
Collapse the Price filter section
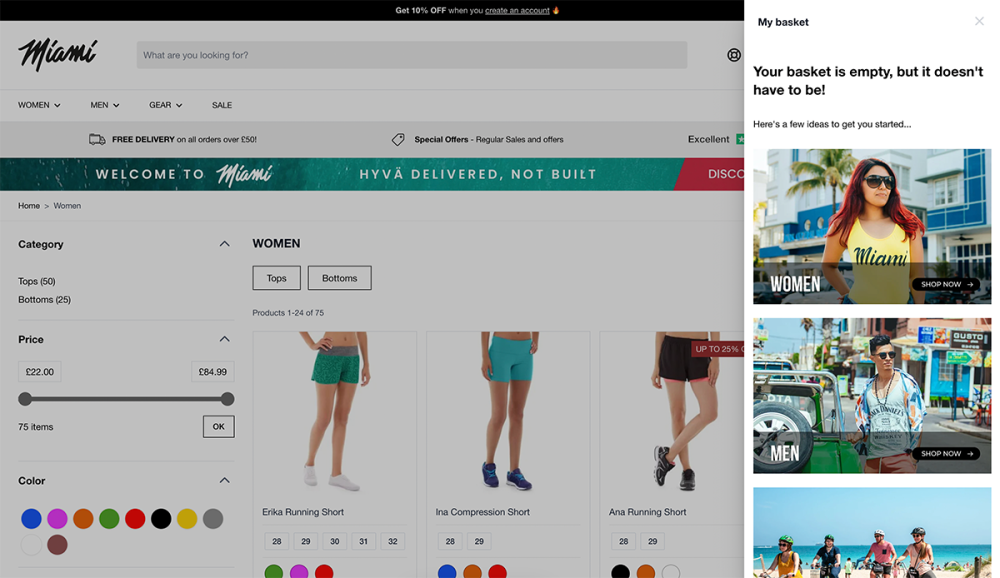[224, 339]
